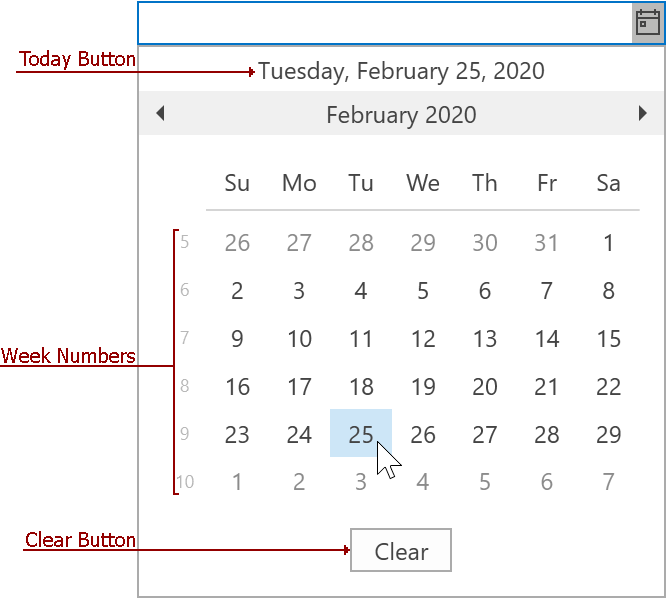Select February 25 in the calendar
Image resolution: width=666 pixels, height=600 pixels.
click(361, 434)
